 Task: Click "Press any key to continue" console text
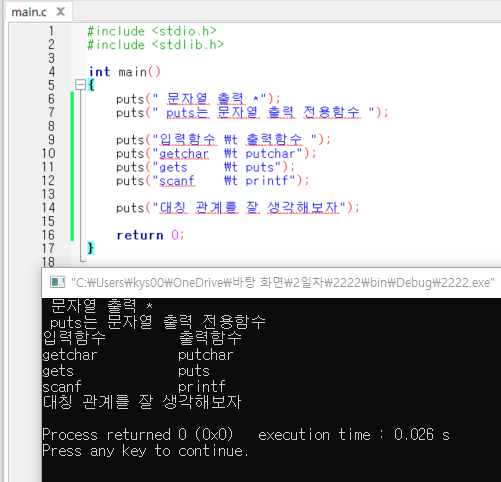pyautogui.click(x=145, y=451)
